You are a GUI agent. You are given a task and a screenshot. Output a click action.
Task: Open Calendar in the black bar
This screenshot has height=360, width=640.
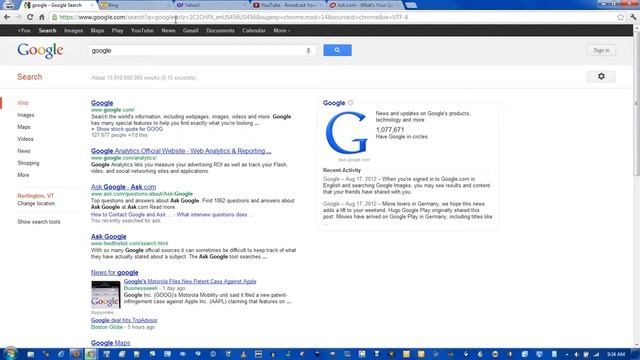pyautogui.click(x=253, y=31)
